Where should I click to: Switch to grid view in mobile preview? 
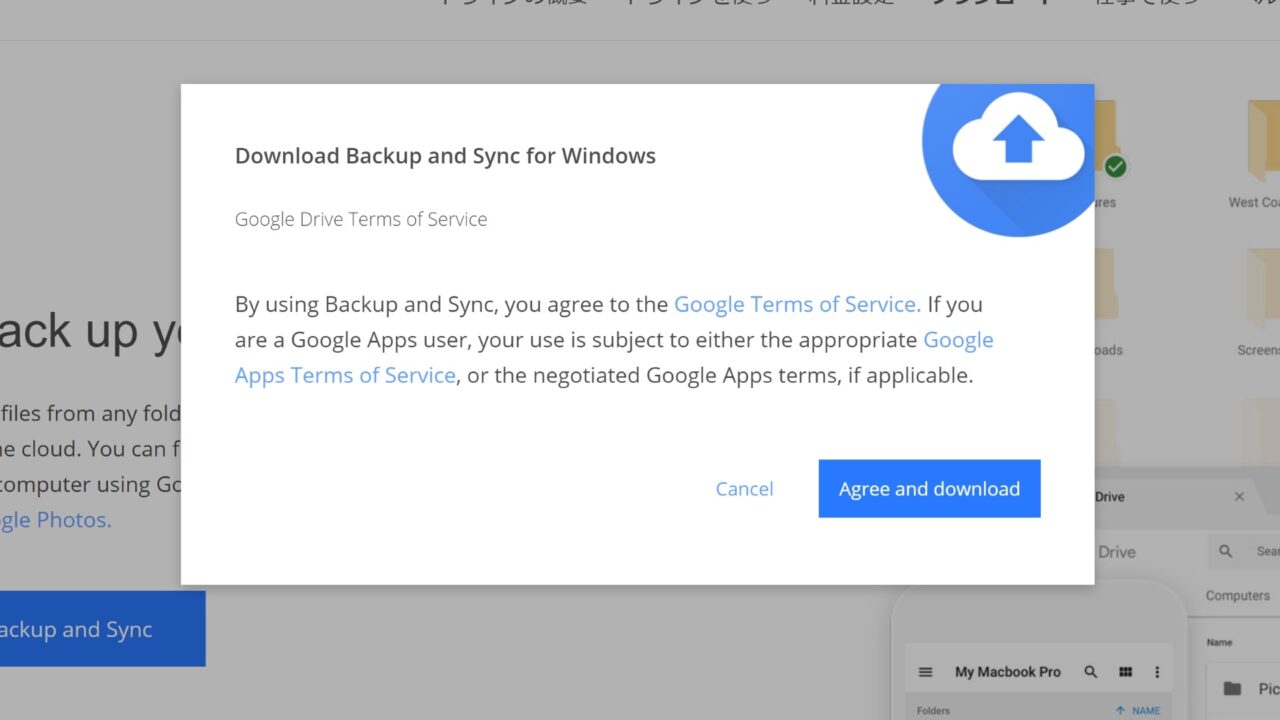1125,672
